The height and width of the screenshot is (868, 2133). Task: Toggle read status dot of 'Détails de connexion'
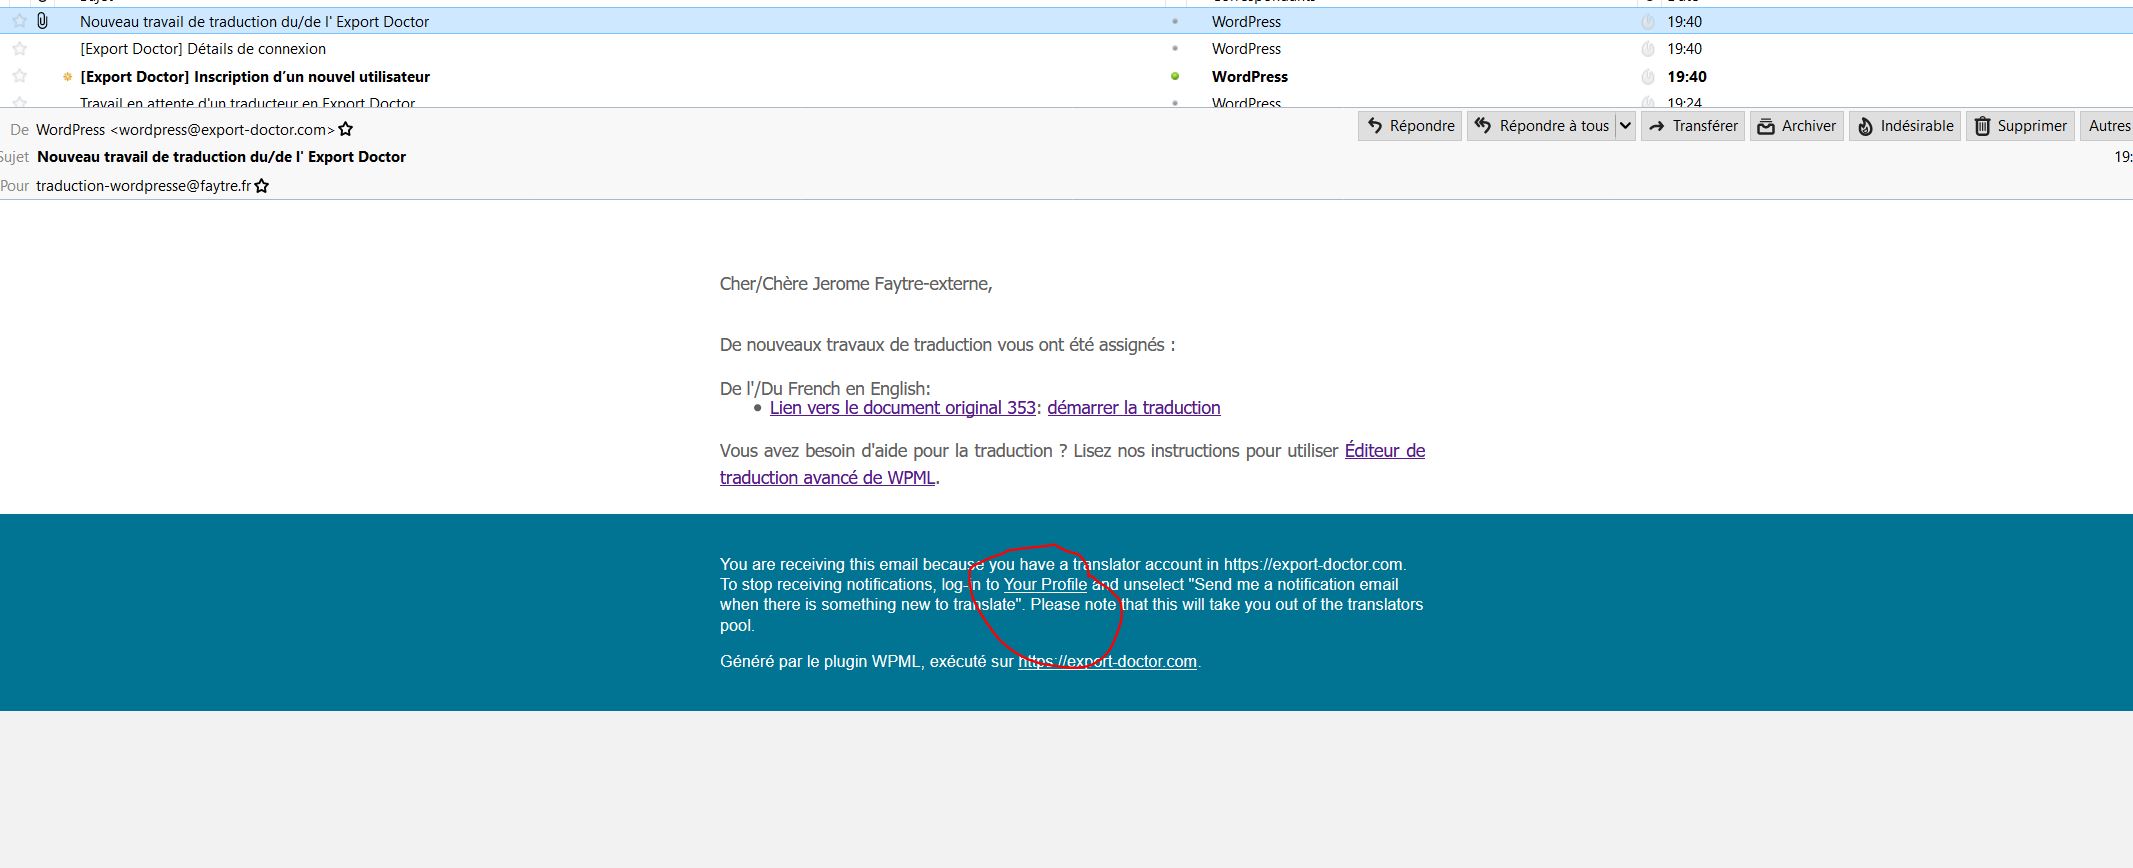coord(1175,48)
